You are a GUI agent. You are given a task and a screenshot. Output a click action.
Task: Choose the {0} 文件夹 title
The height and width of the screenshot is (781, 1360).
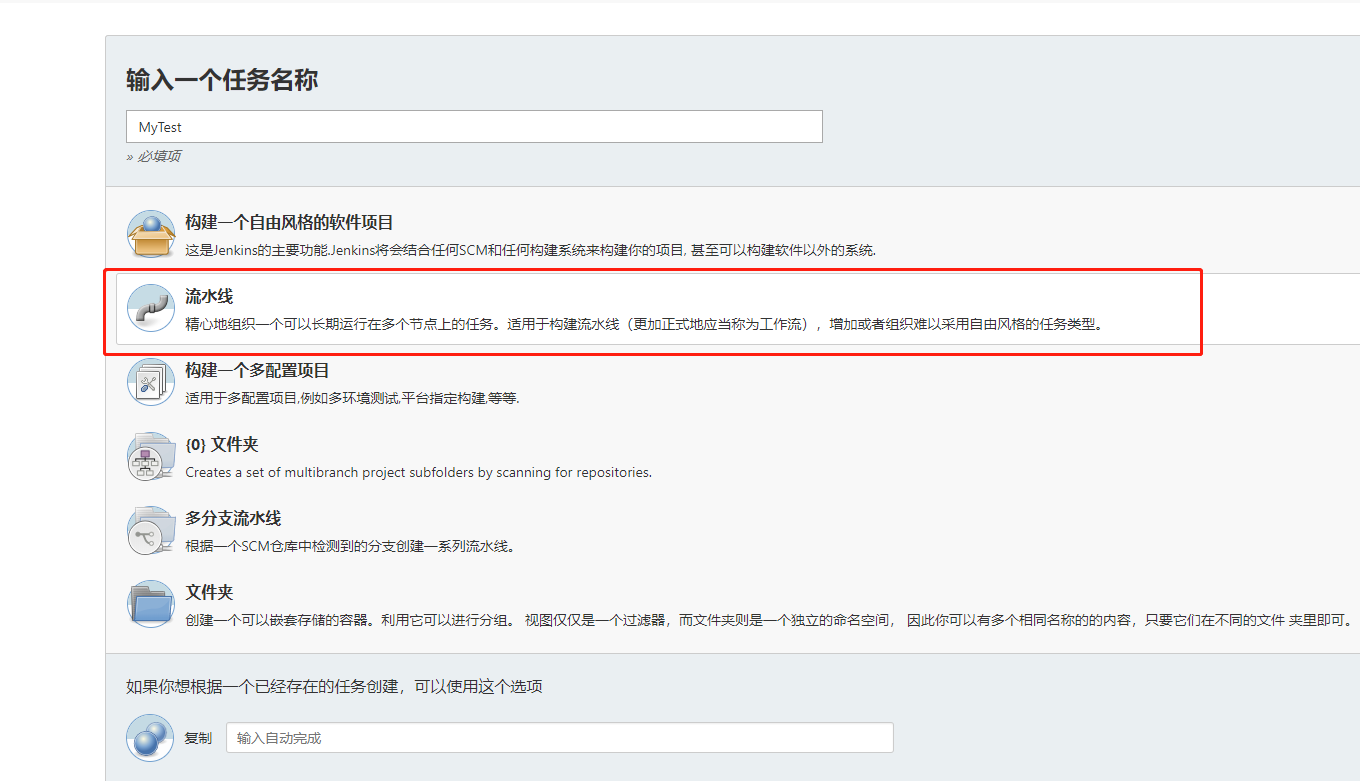point(222,444)
